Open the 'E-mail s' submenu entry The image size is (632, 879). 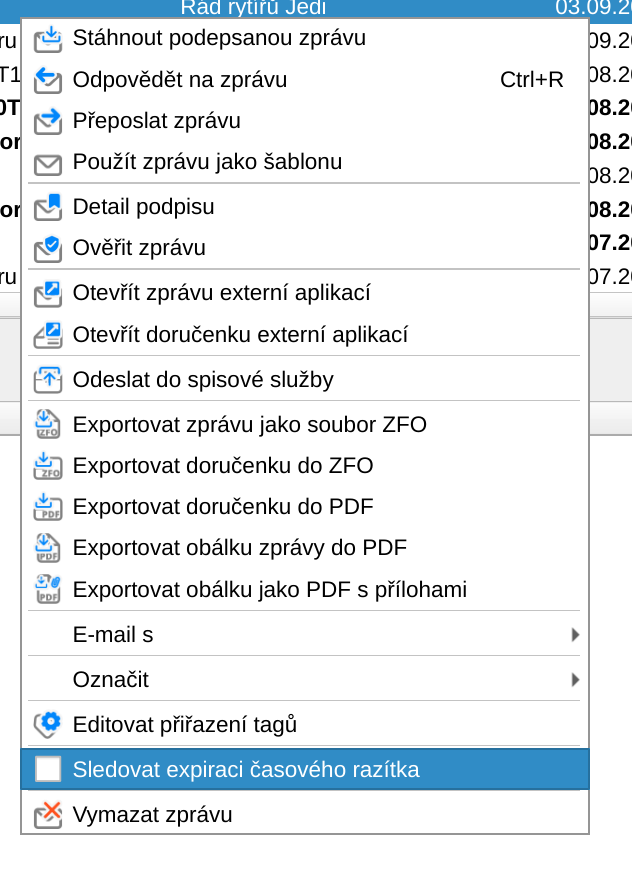113,634
